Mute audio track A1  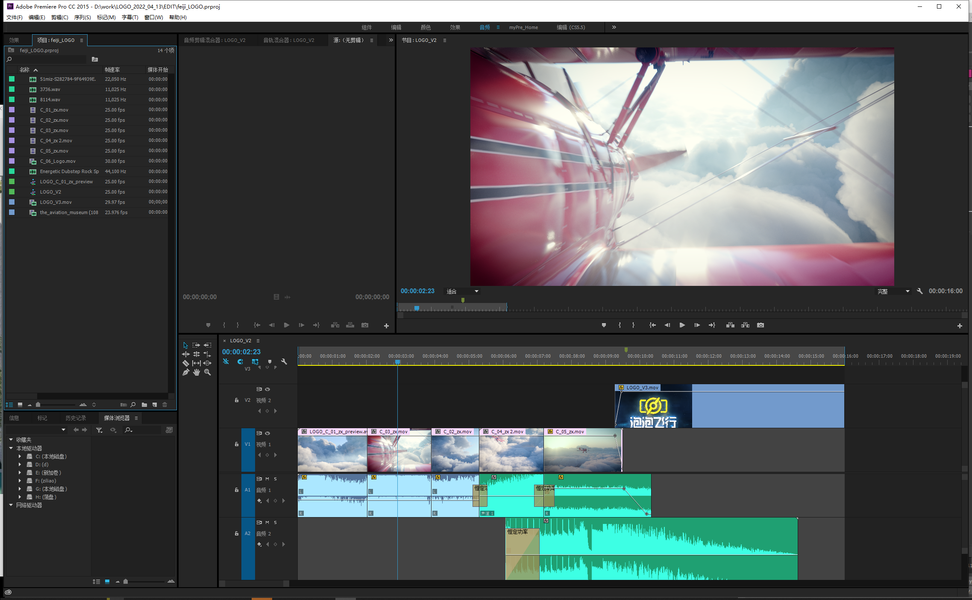[267, 479]
